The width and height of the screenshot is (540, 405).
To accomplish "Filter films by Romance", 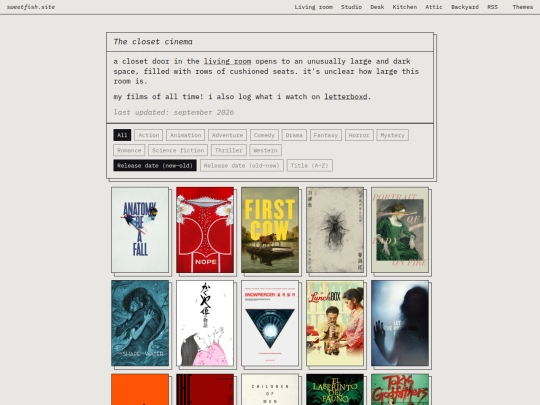I will pos(129,150).
